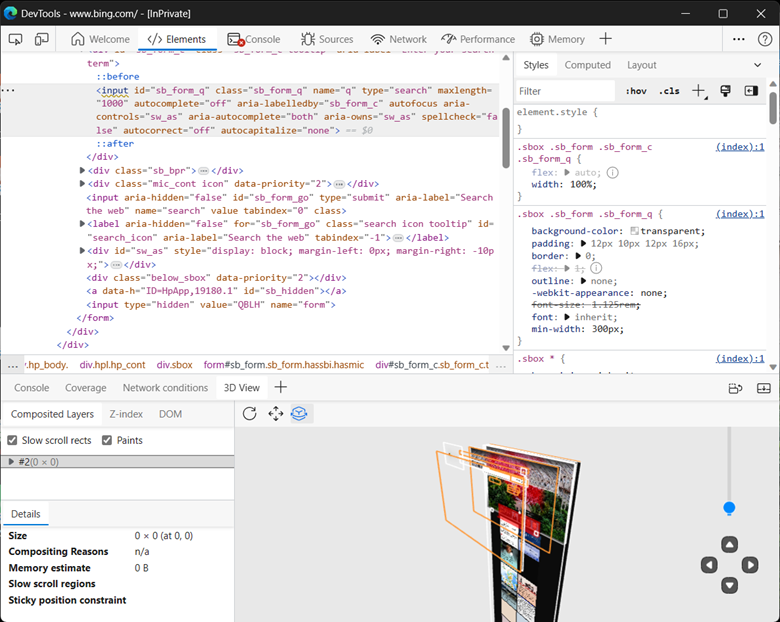Expand the border shorthand triangle
Screen dimensions: 780x622
(x=578, y=256)
